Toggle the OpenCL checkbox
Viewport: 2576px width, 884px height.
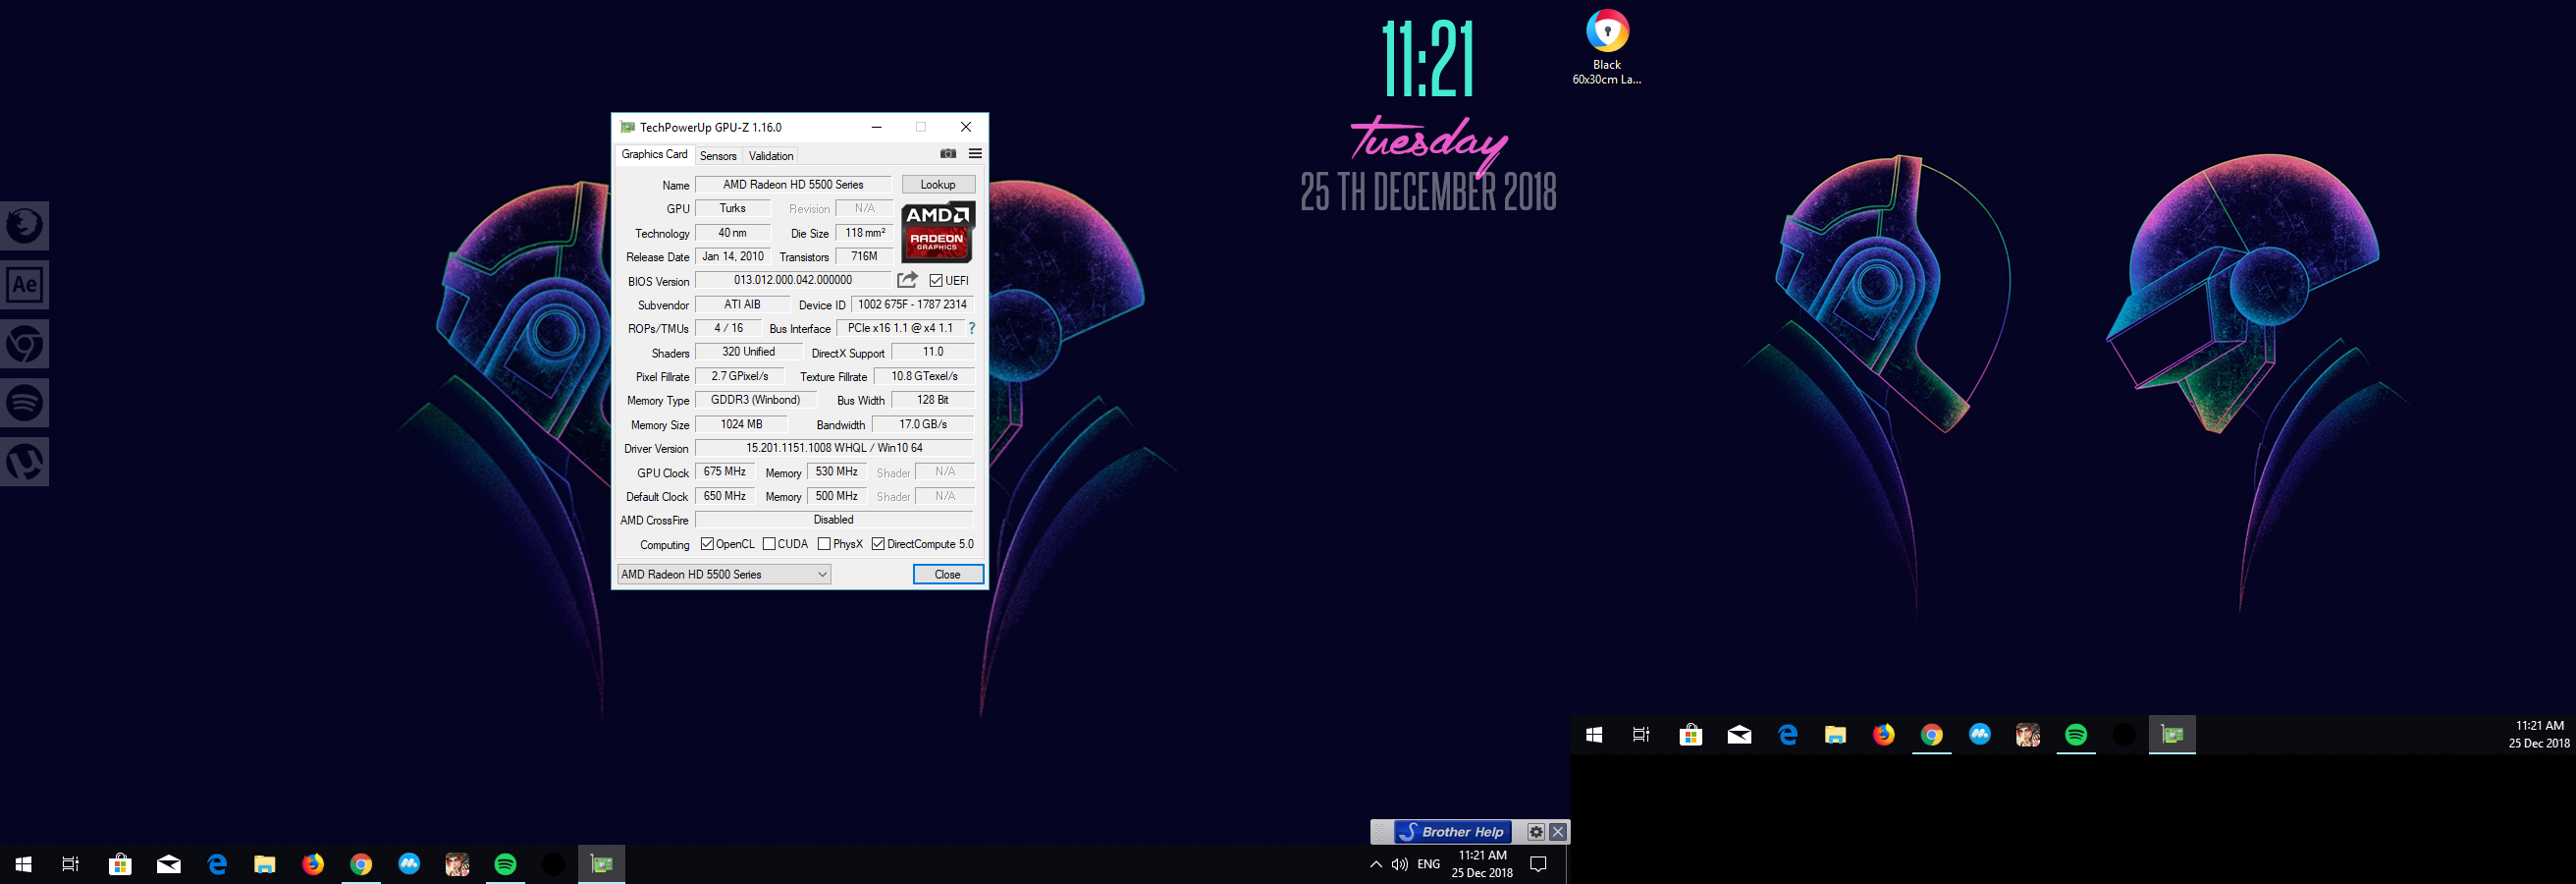tap(707, 544)
